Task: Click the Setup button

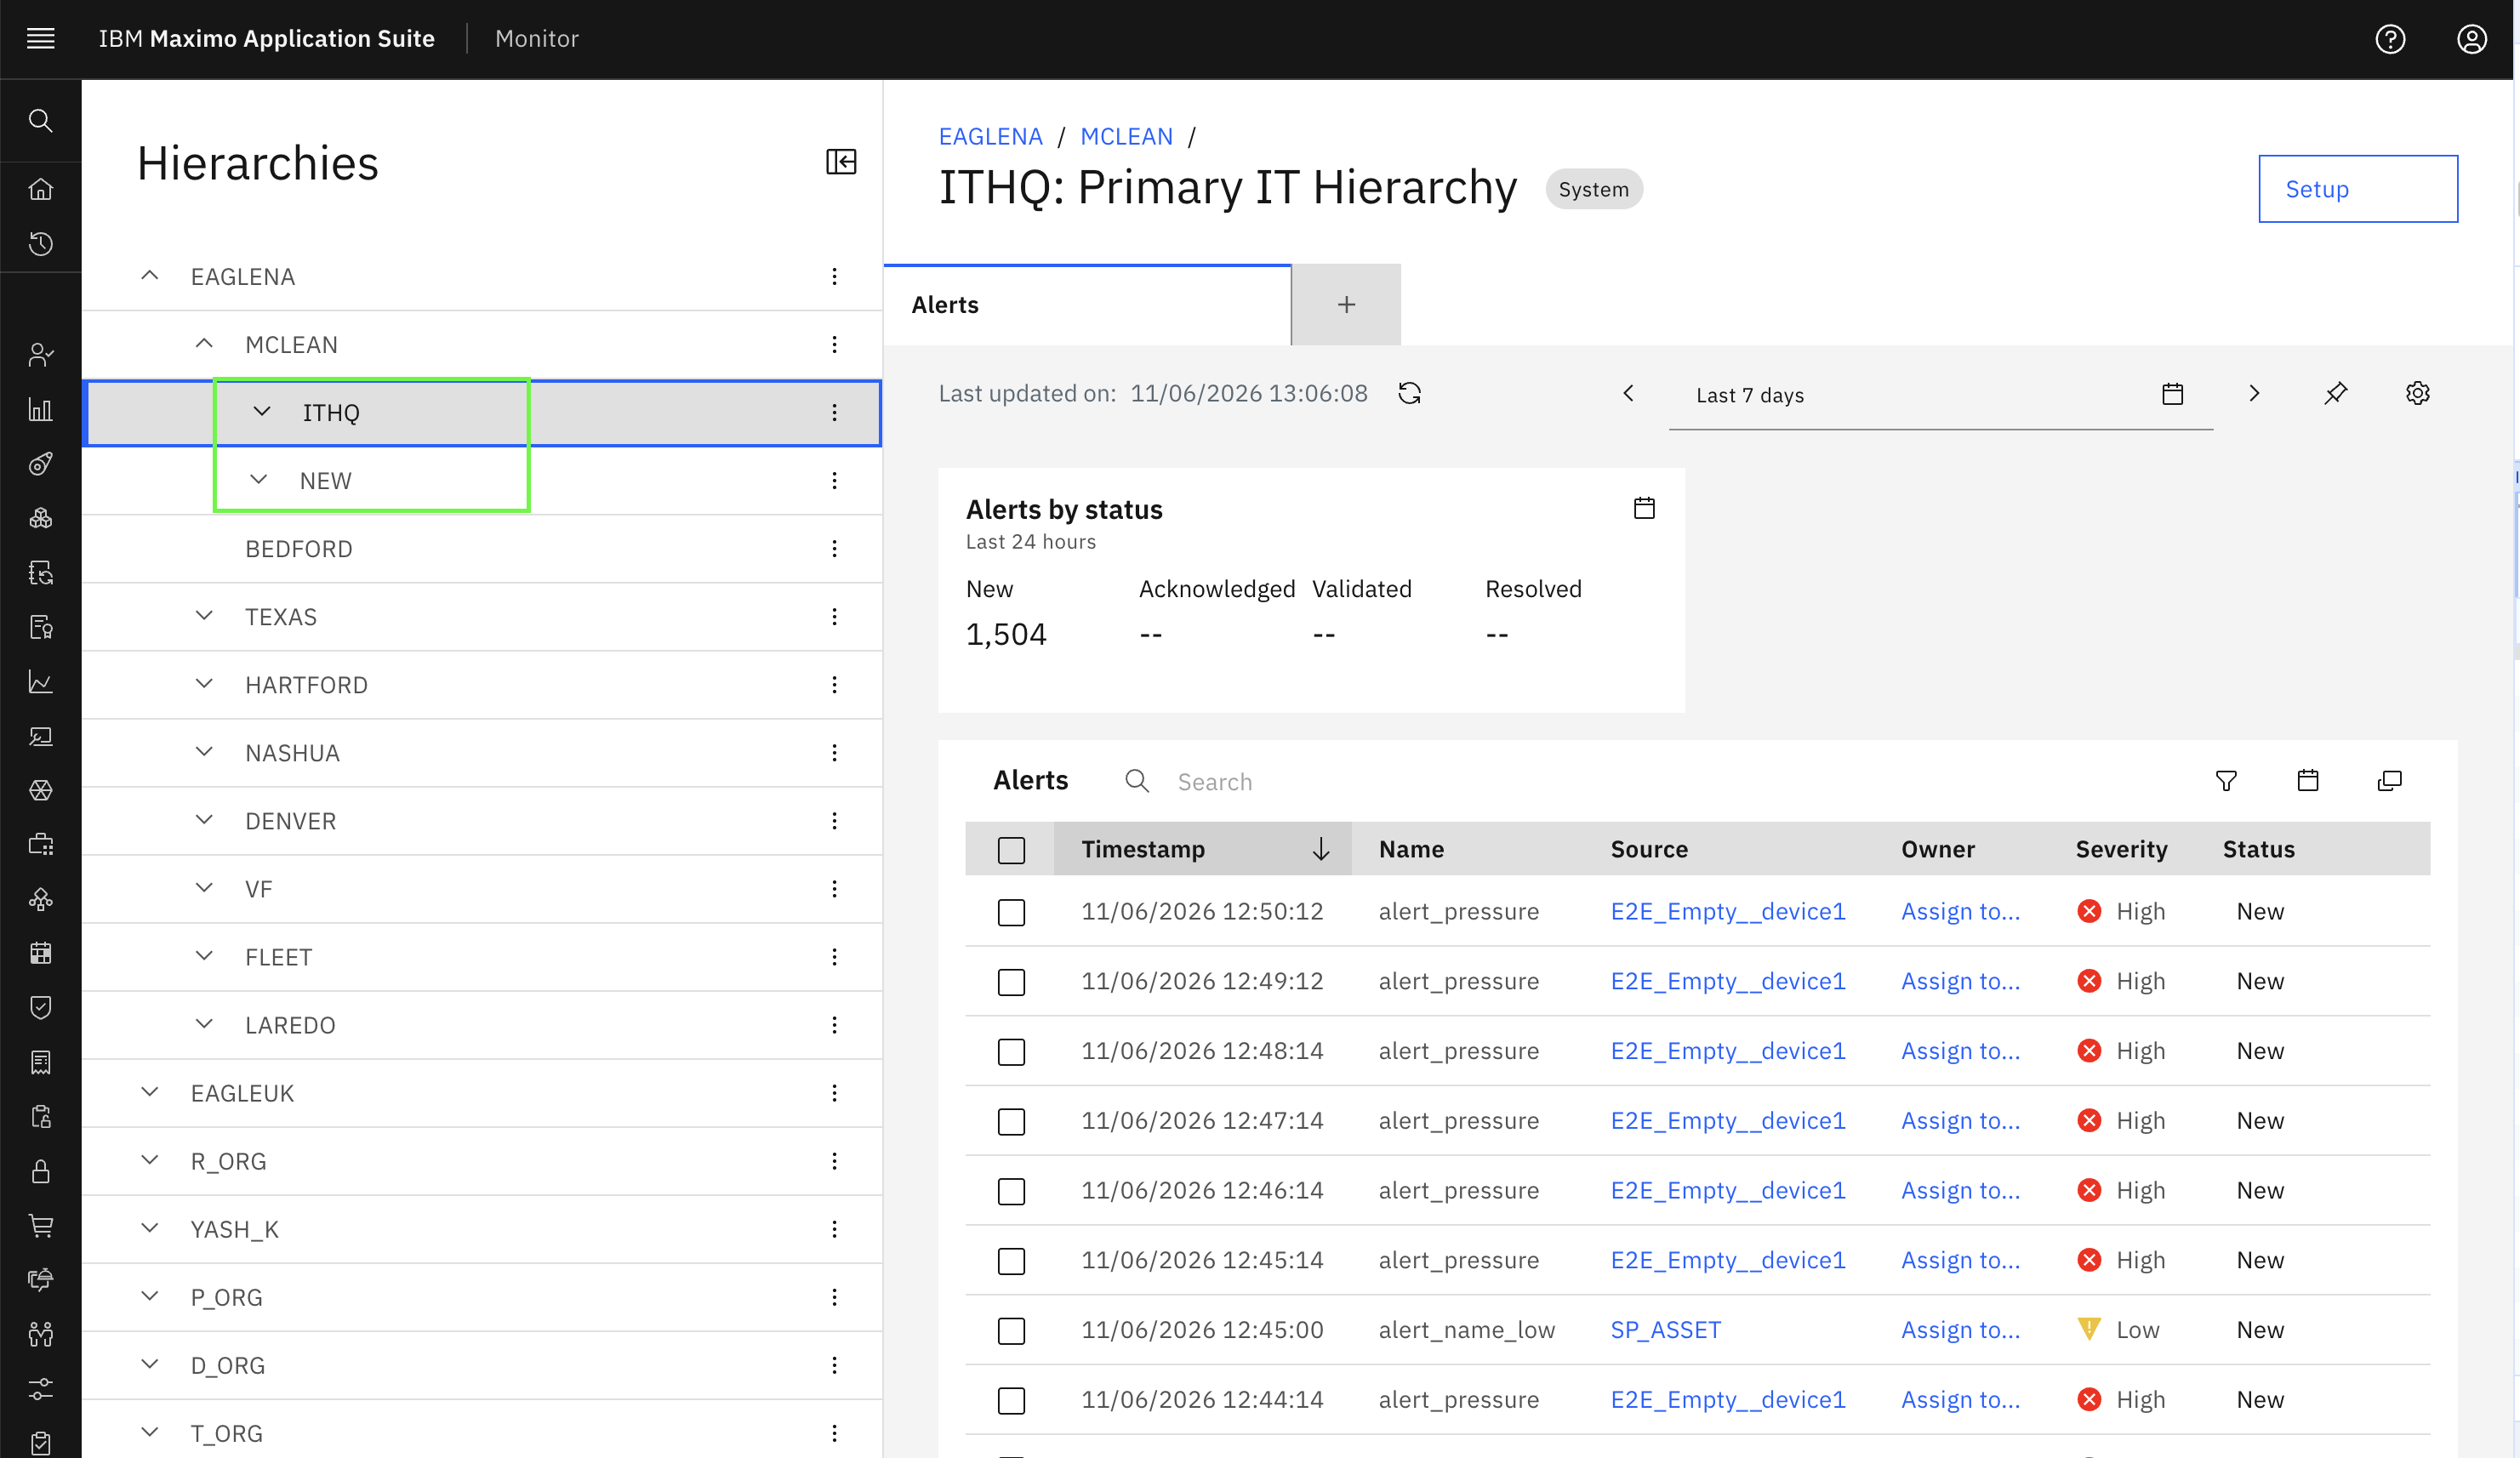Action: pyautogui.click(x=2358, y=189)
